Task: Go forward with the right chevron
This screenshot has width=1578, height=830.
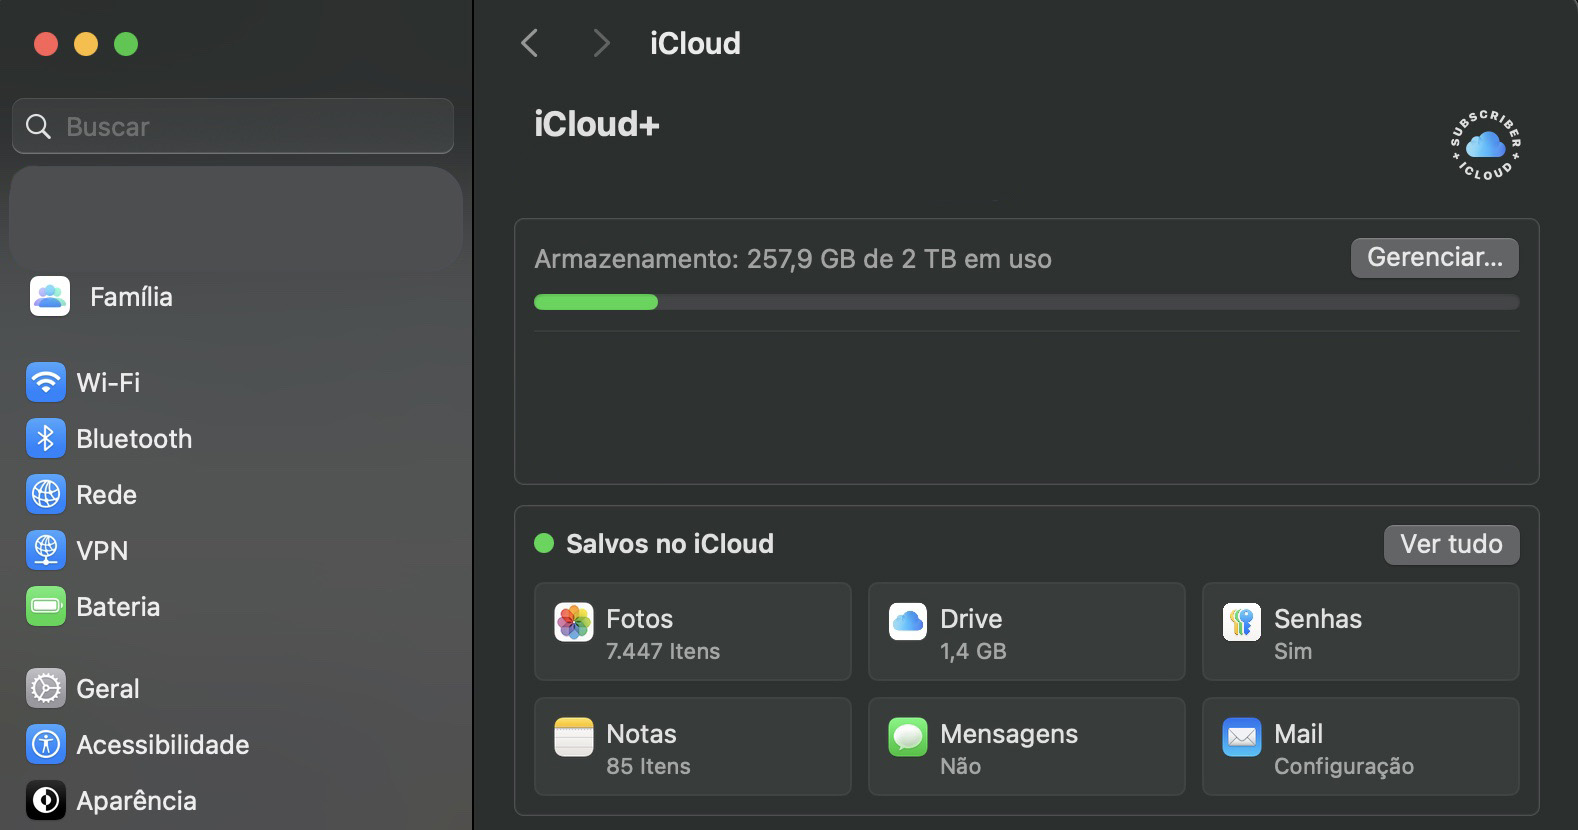Action: pos(601,43)
